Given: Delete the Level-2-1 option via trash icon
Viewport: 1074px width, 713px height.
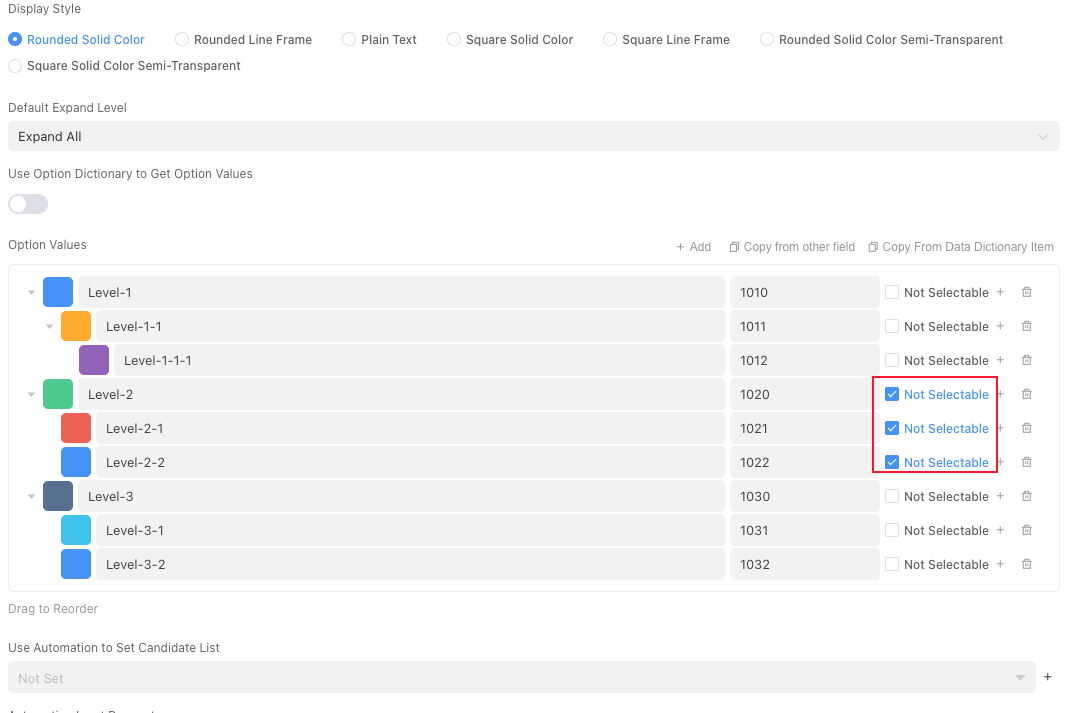Looking at the screenshot, I should coord(1026,428).
